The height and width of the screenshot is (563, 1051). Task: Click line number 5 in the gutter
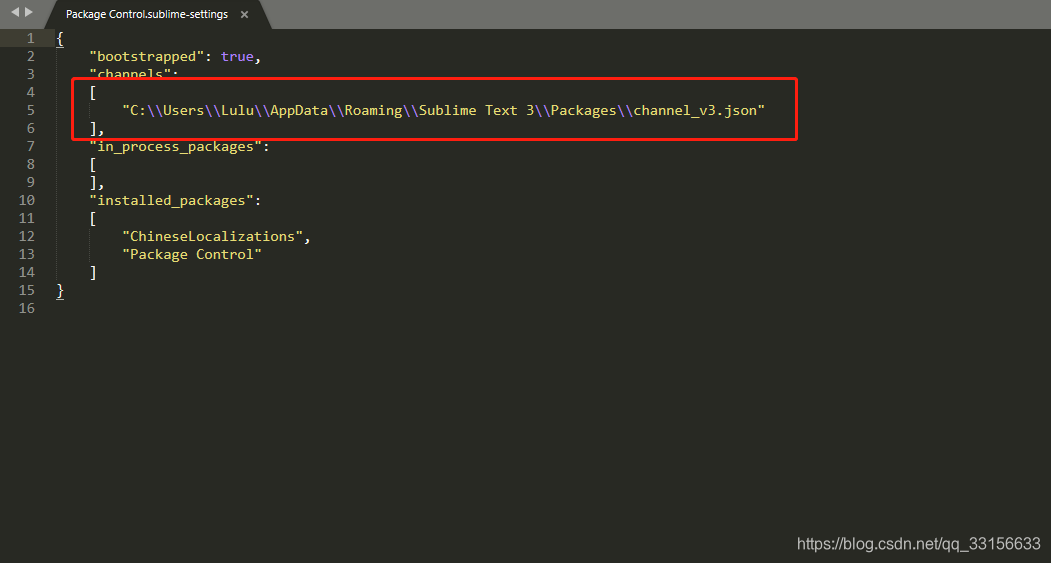point(30,110)
